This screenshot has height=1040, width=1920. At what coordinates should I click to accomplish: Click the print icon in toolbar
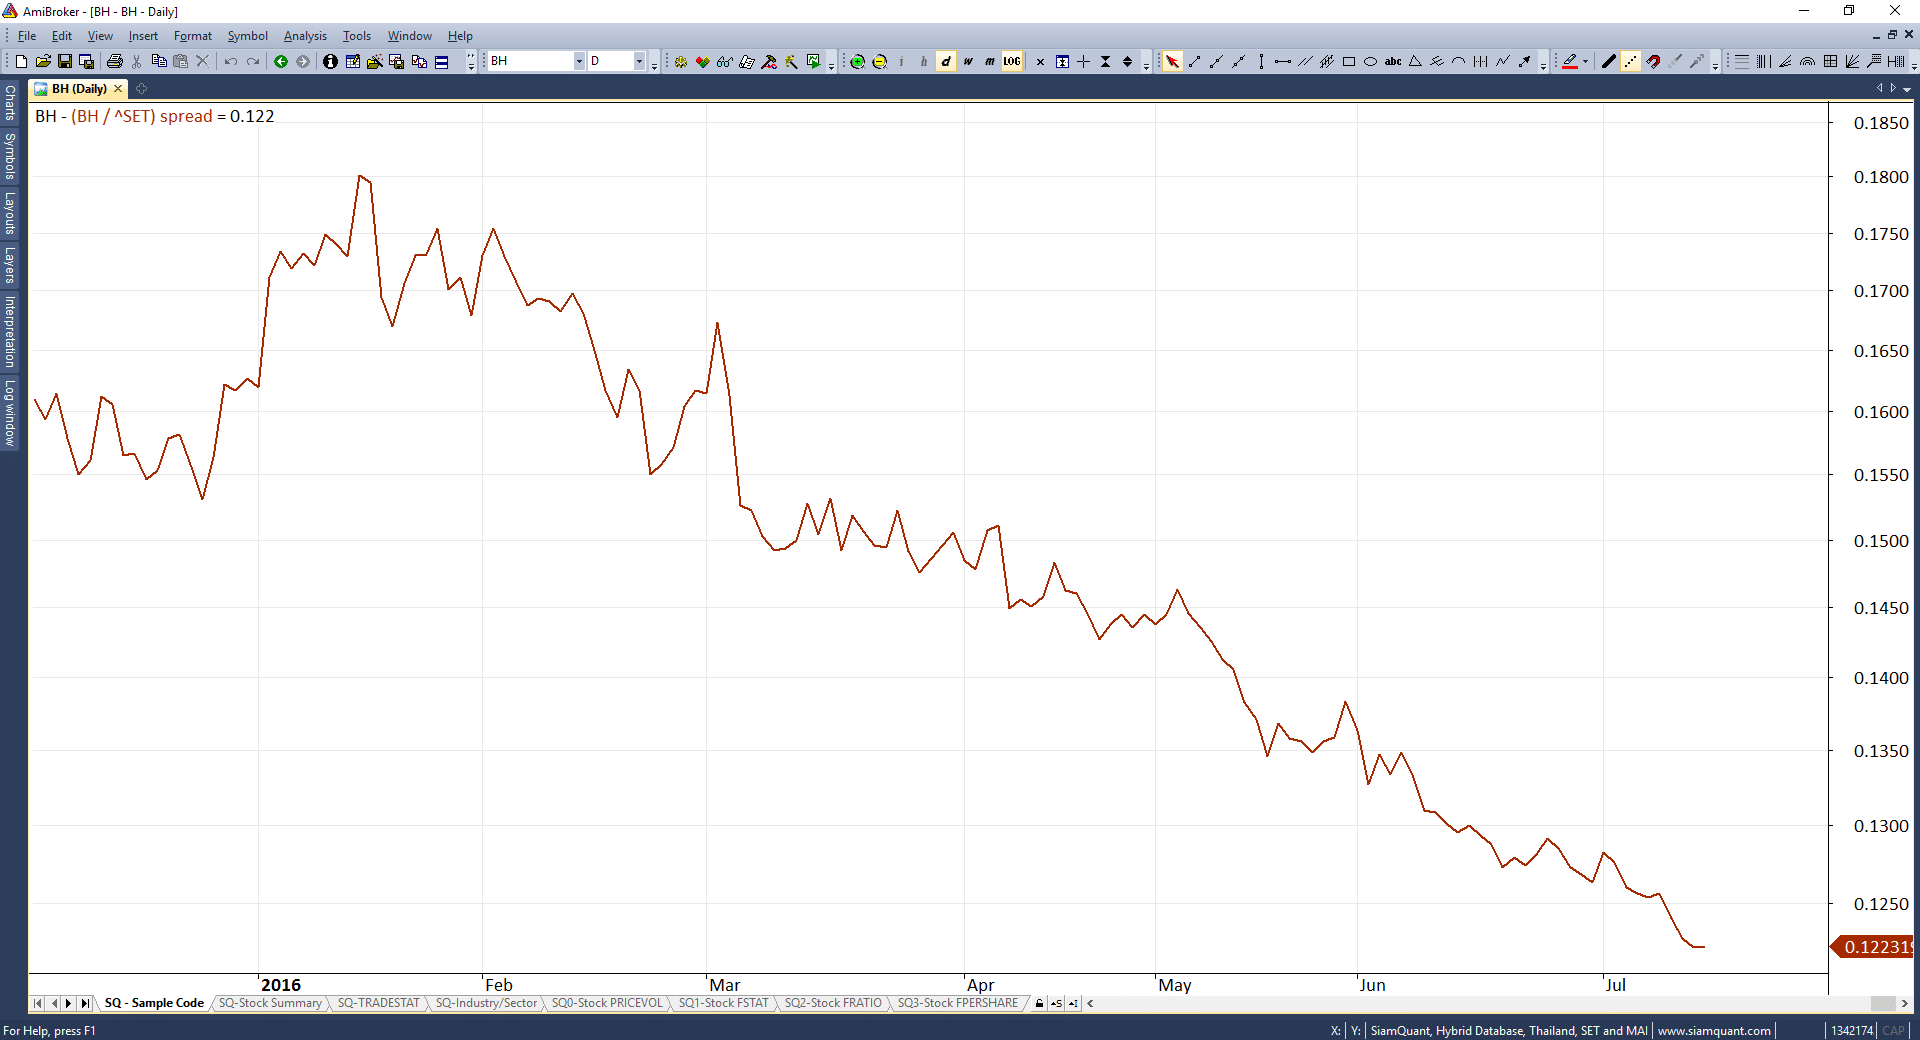pos(115,62)
